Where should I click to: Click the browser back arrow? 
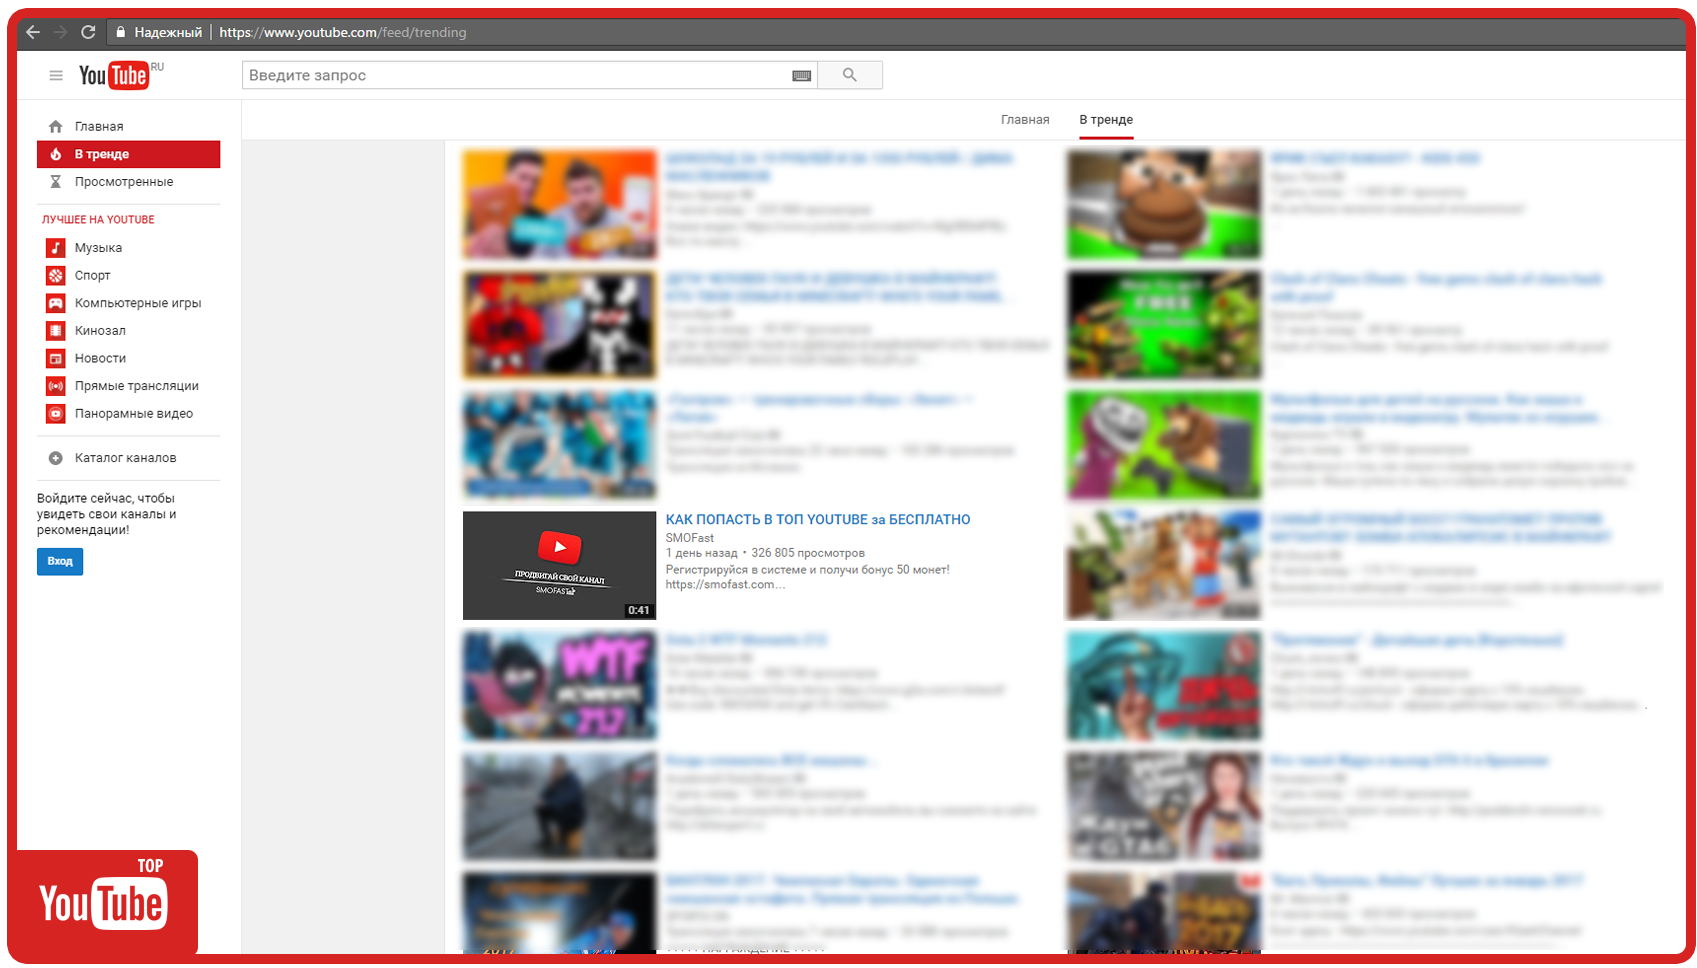coord(33,32)
